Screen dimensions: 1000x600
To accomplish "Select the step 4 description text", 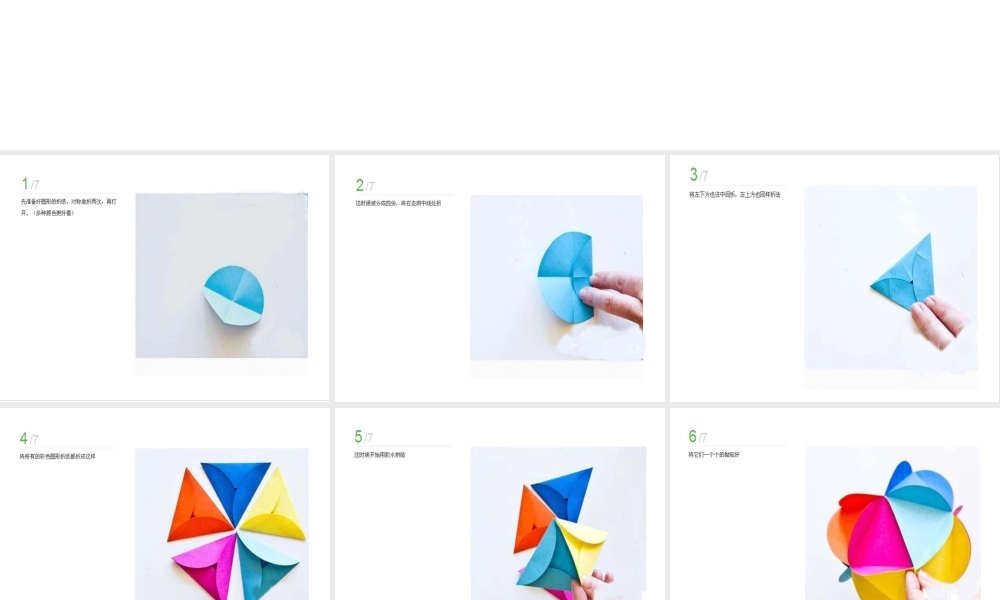I will [x=57, y=457].
